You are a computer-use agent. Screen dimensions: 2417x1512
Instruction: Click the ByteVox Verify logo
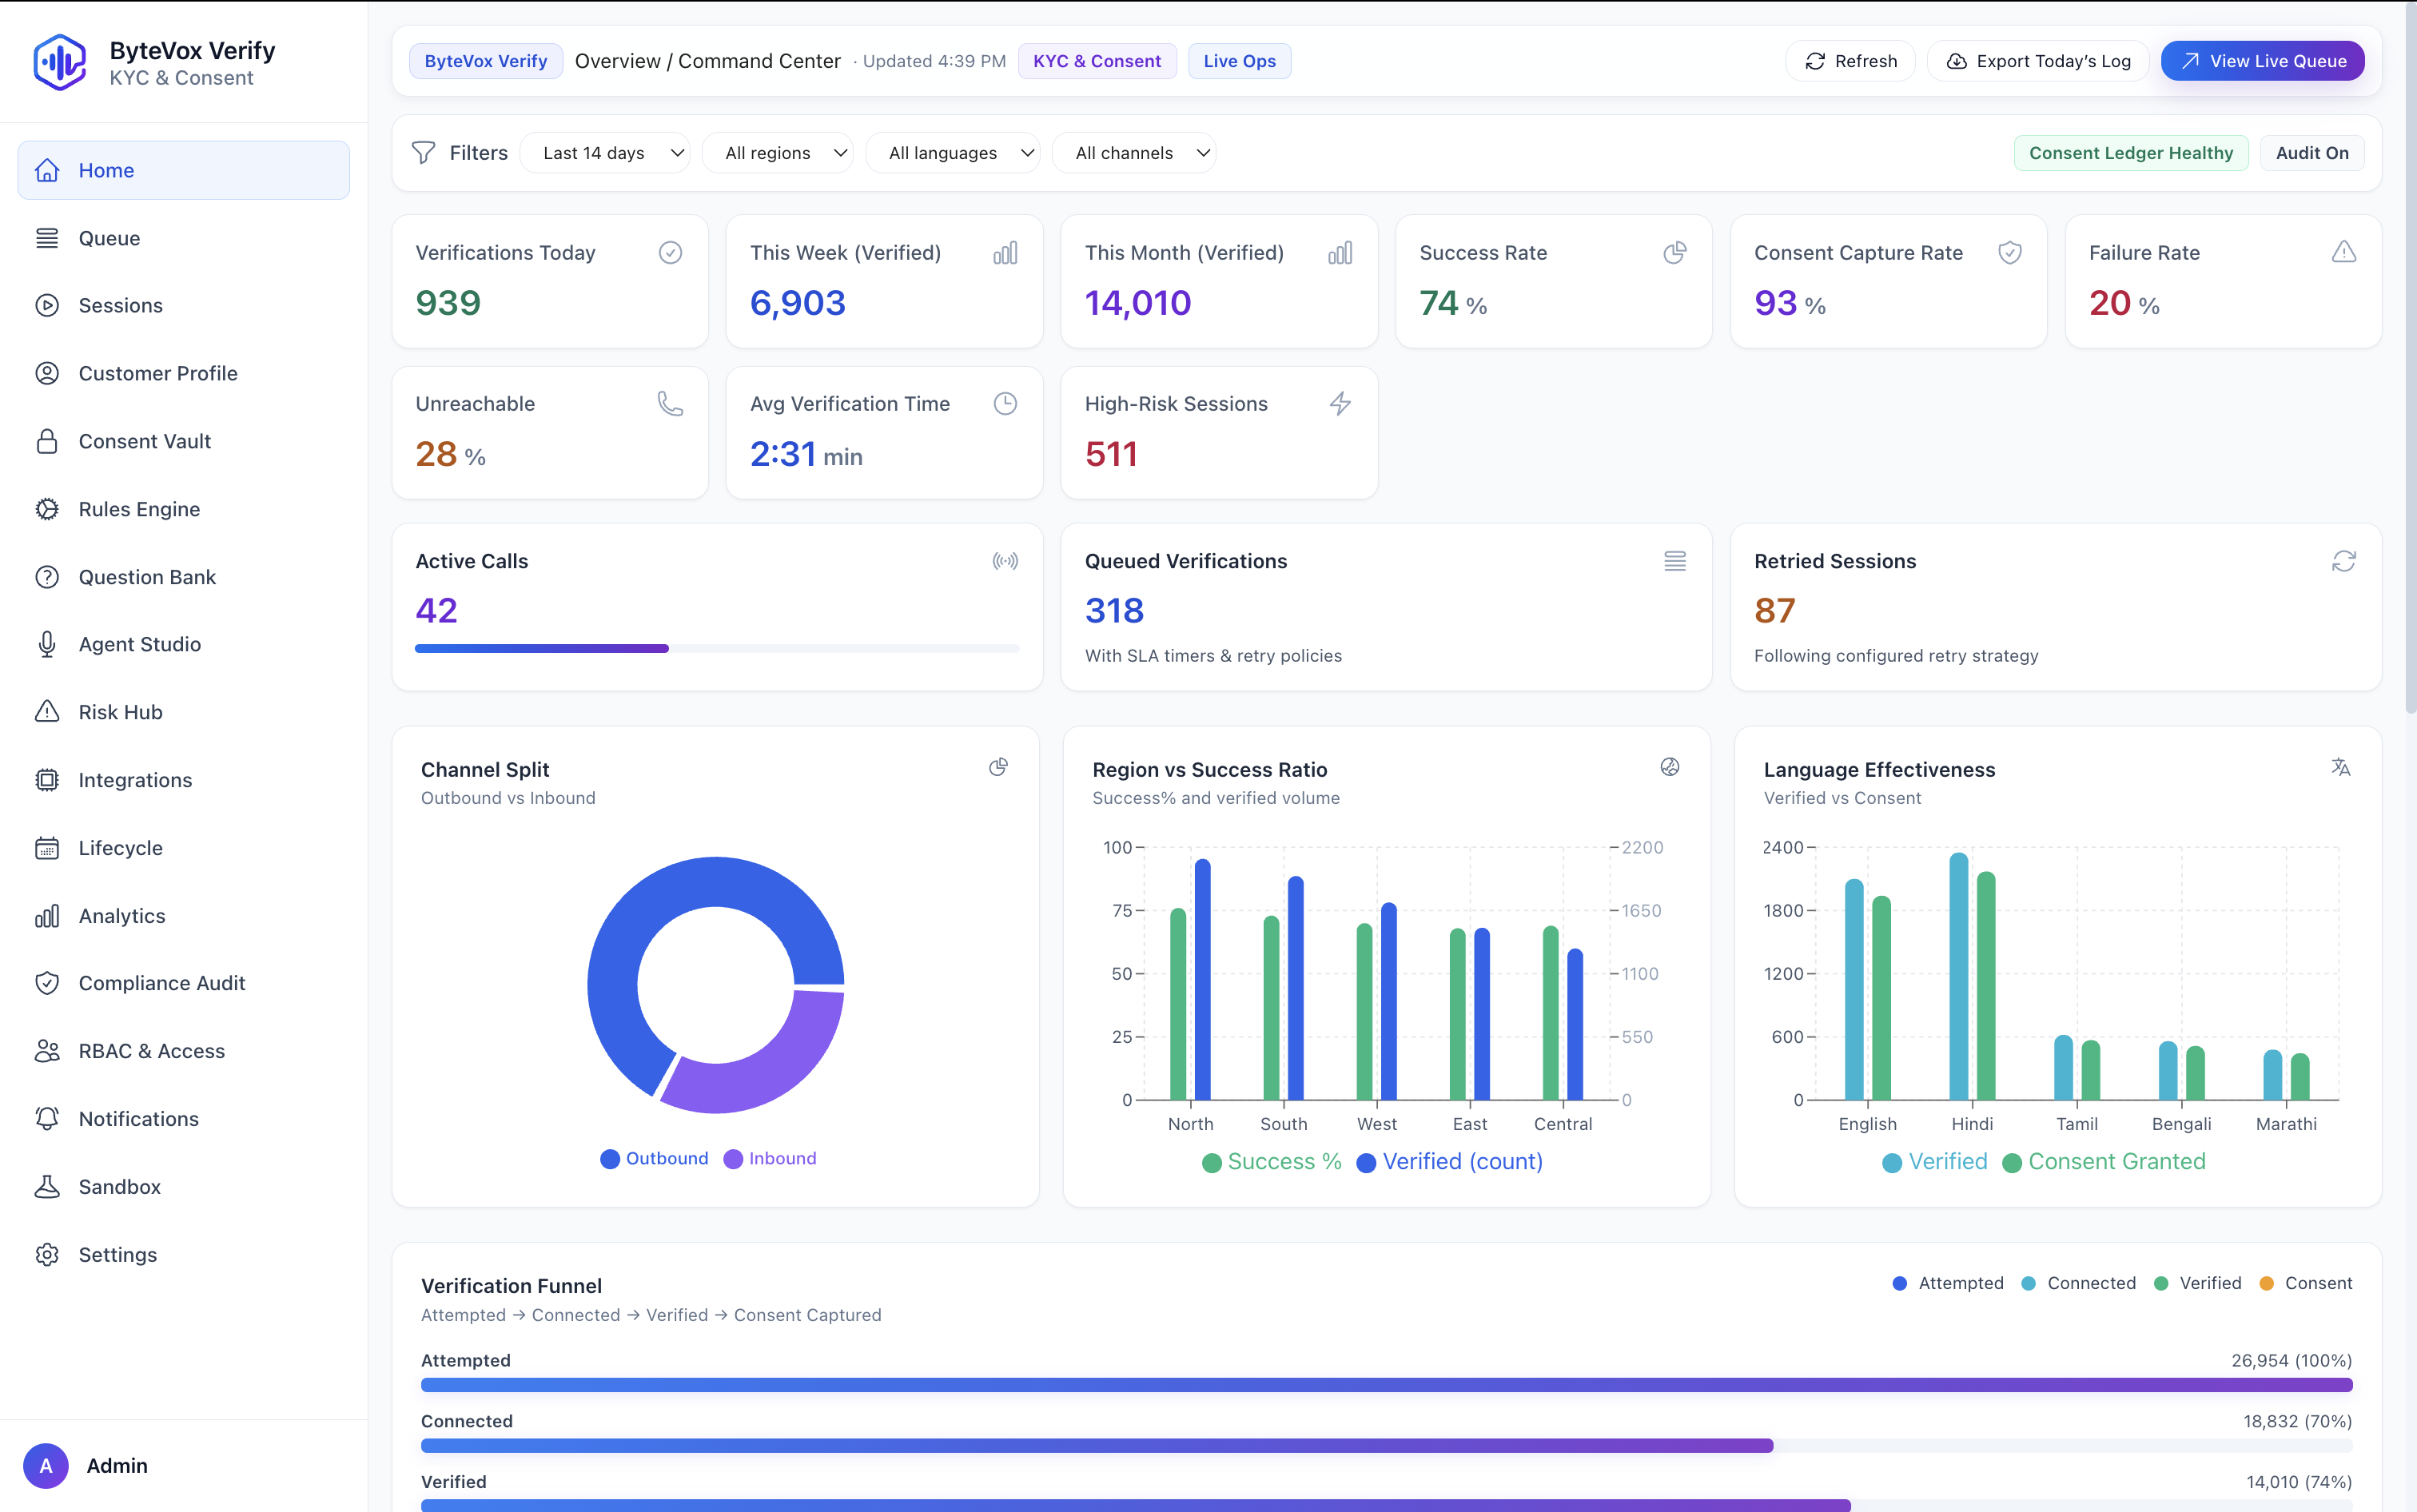coord(60,62)
